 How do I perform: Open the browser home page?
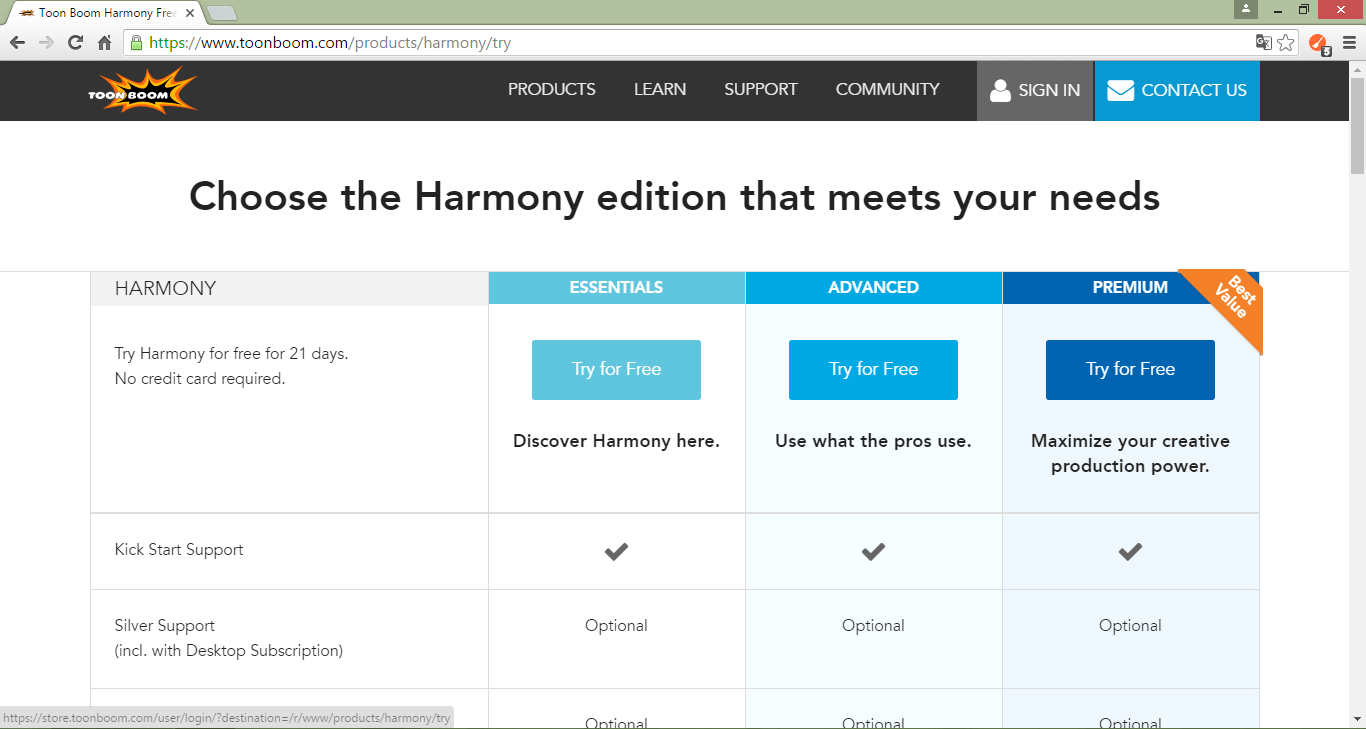pos(104,43)
